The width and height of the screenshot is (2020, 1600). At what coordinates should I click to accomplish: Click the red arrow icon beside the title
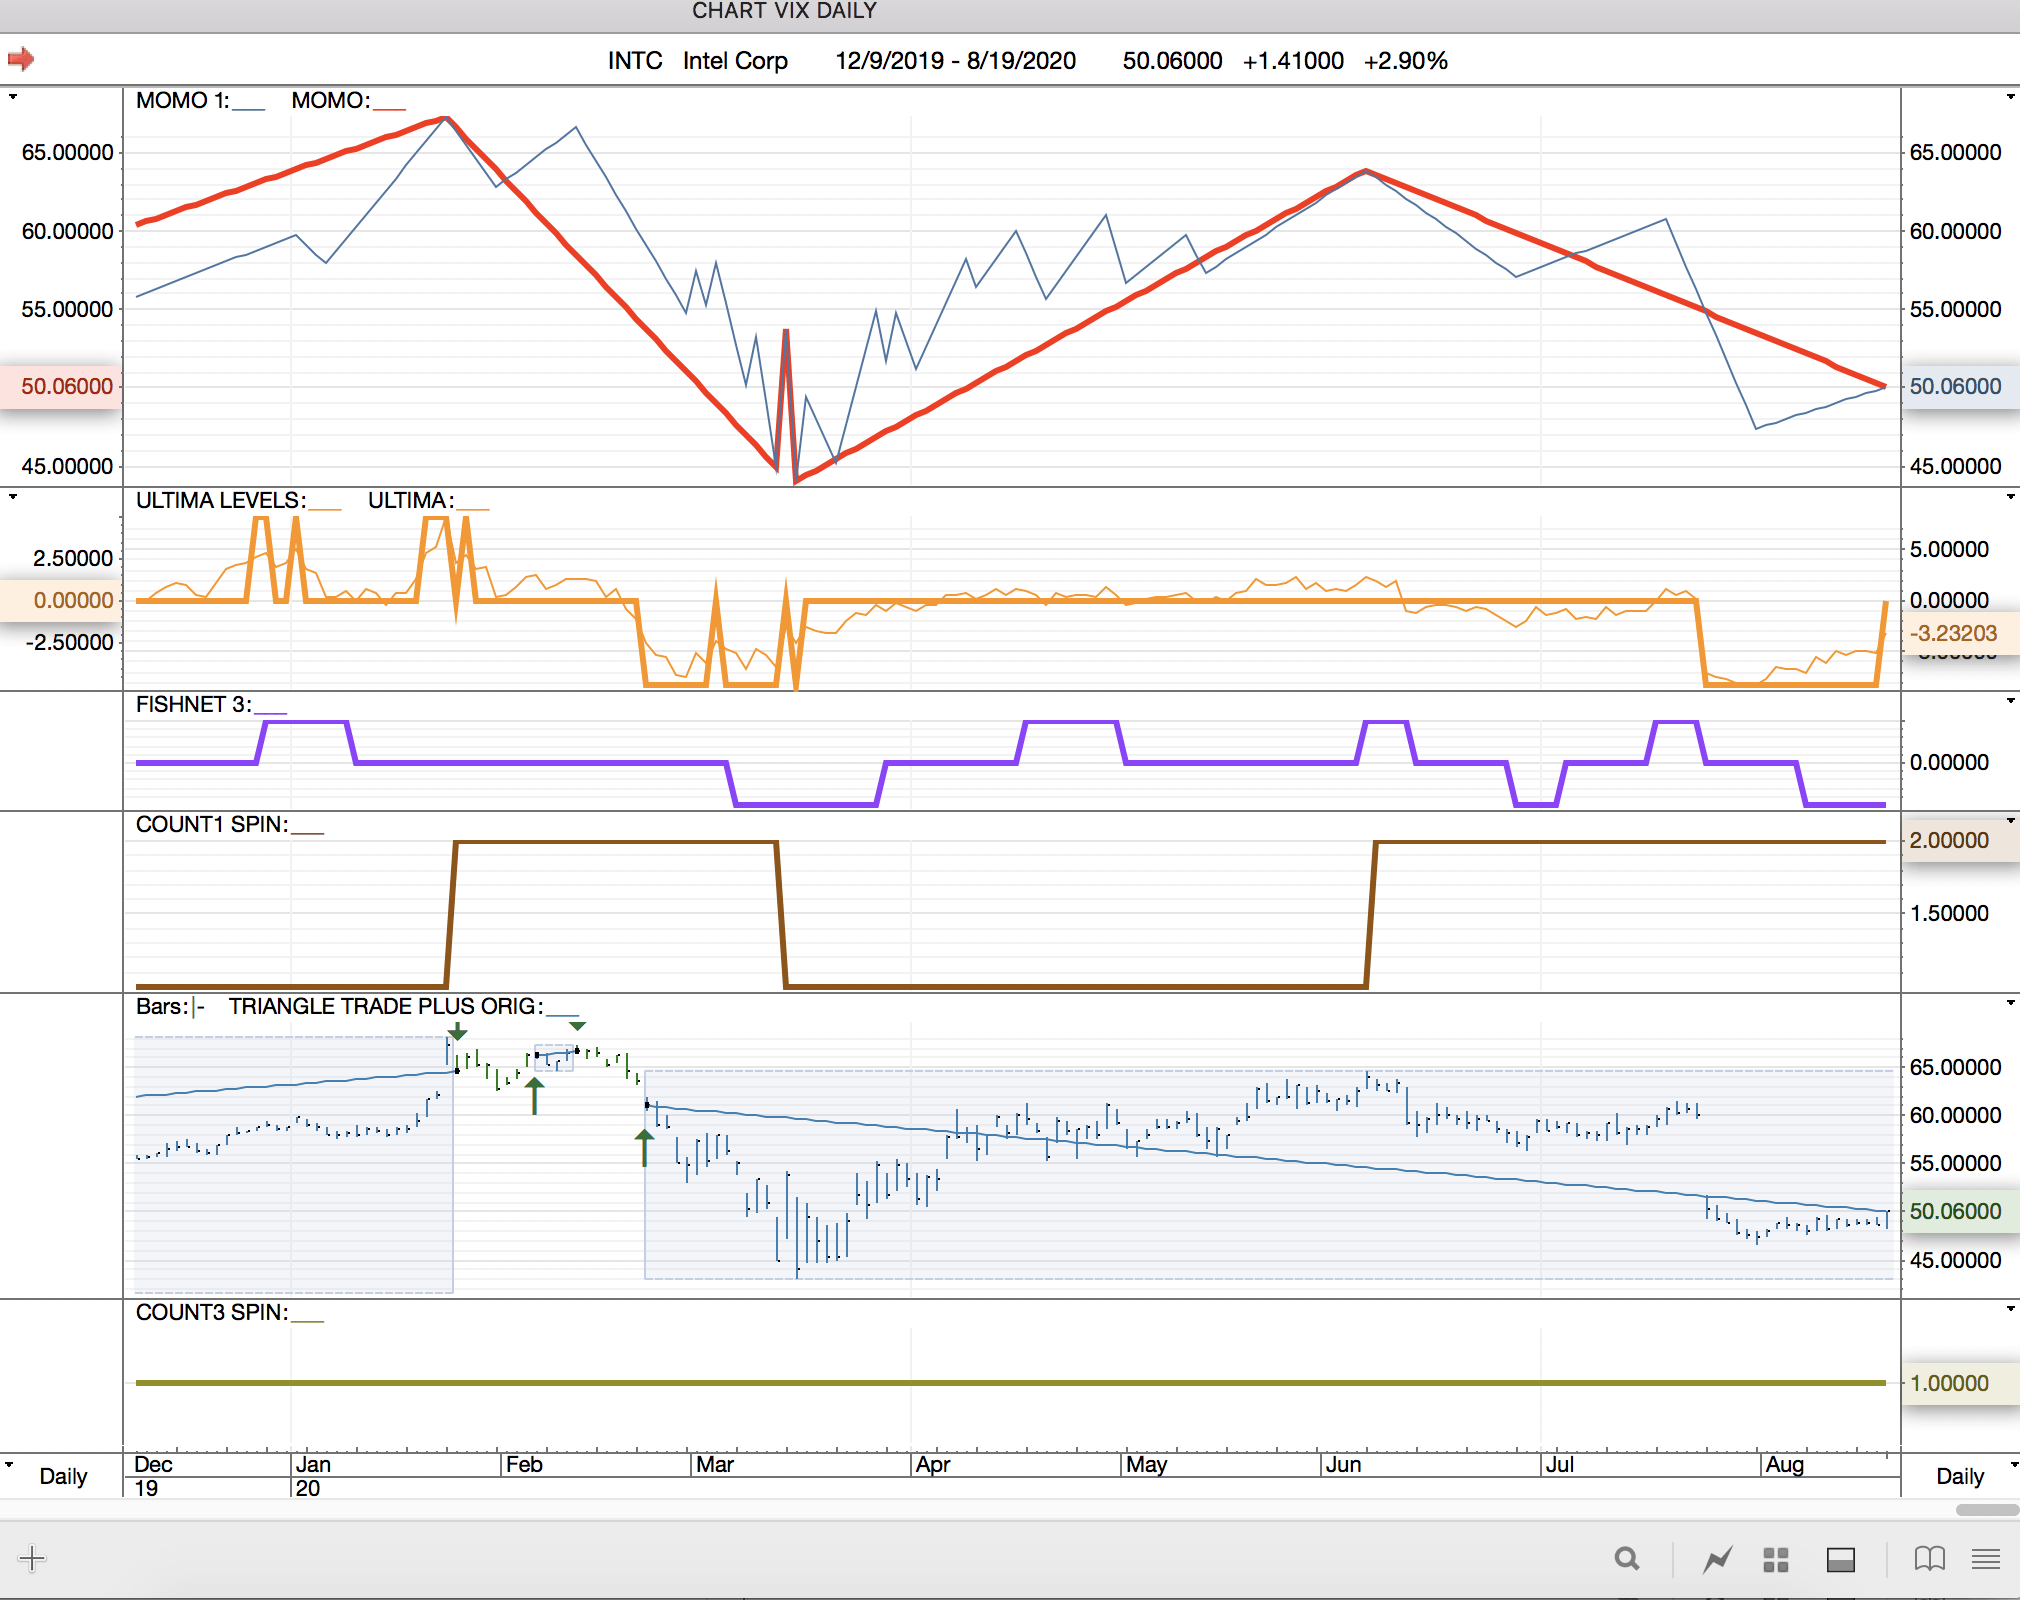point(21,59)
